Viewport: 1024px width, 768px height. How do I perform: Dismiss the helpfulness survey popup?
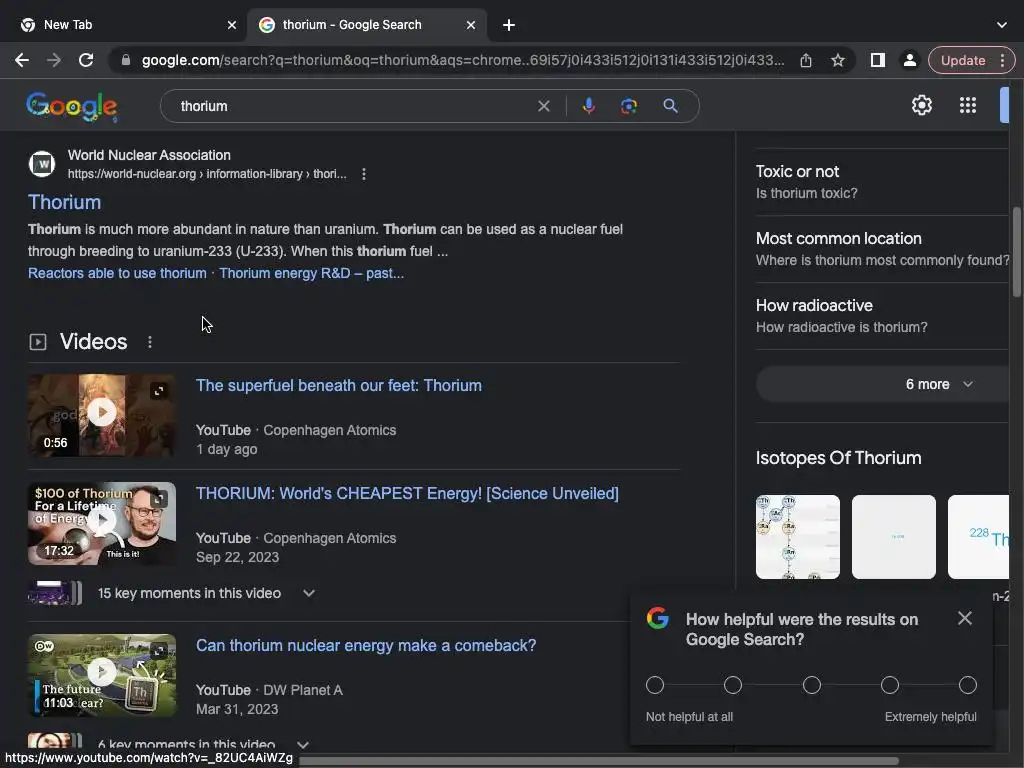click(x=965, y=618)
